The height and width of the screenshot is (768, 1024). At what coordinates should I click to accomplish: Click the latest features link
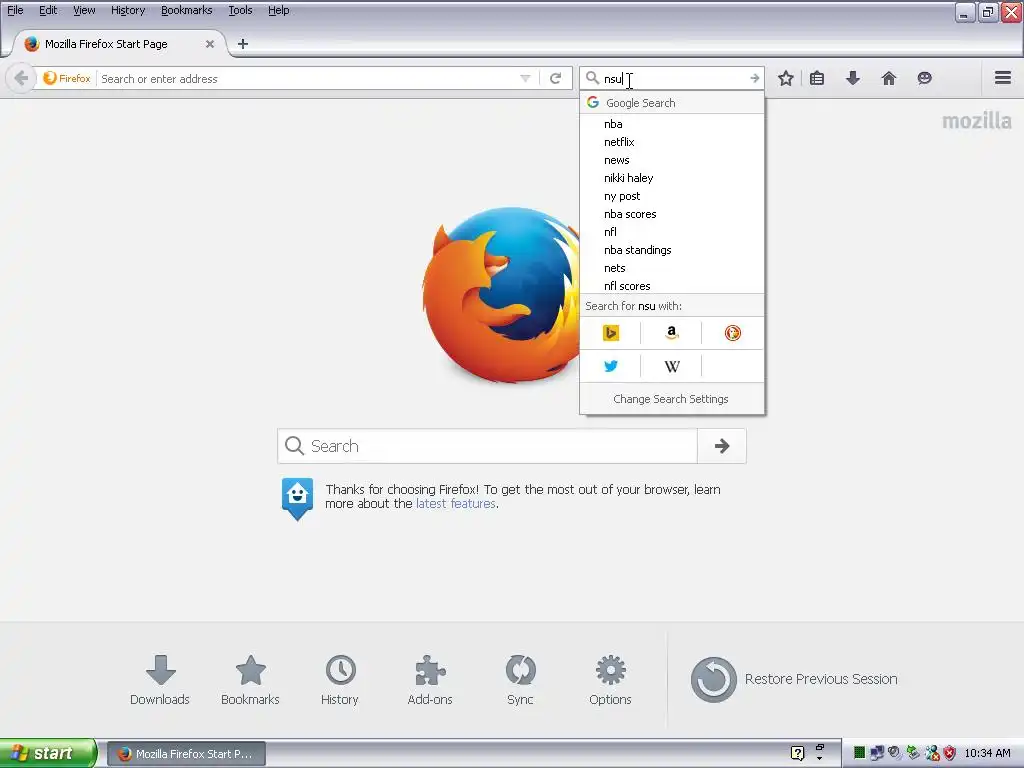pos(456,504)
